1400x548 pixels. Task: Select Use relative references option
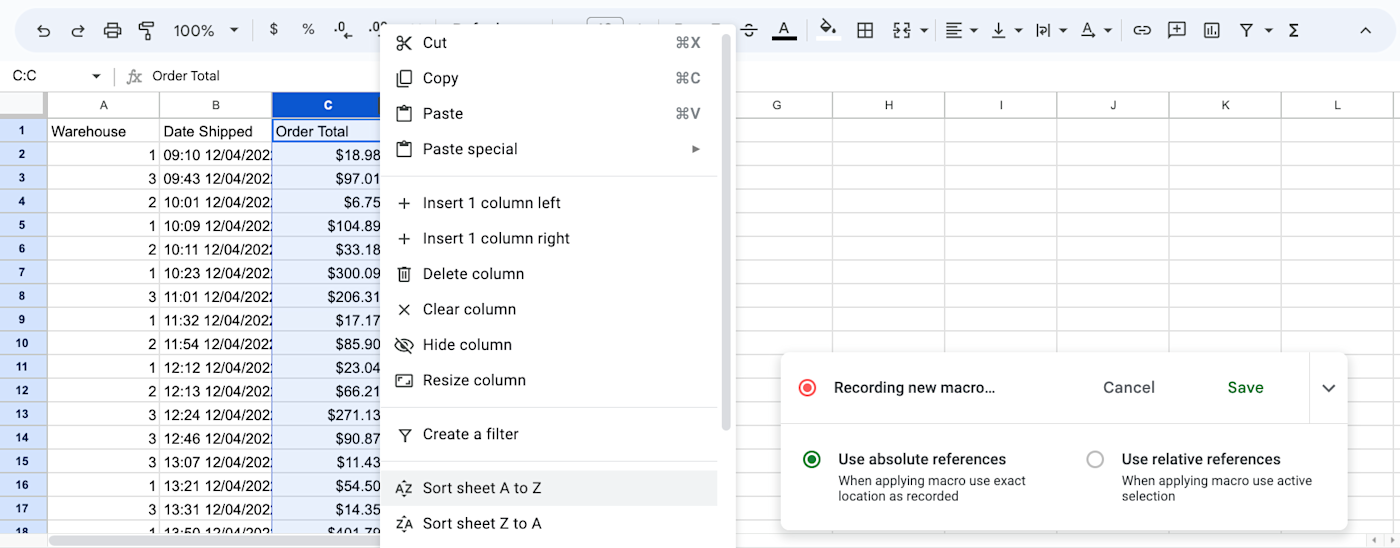point(1095,460)
